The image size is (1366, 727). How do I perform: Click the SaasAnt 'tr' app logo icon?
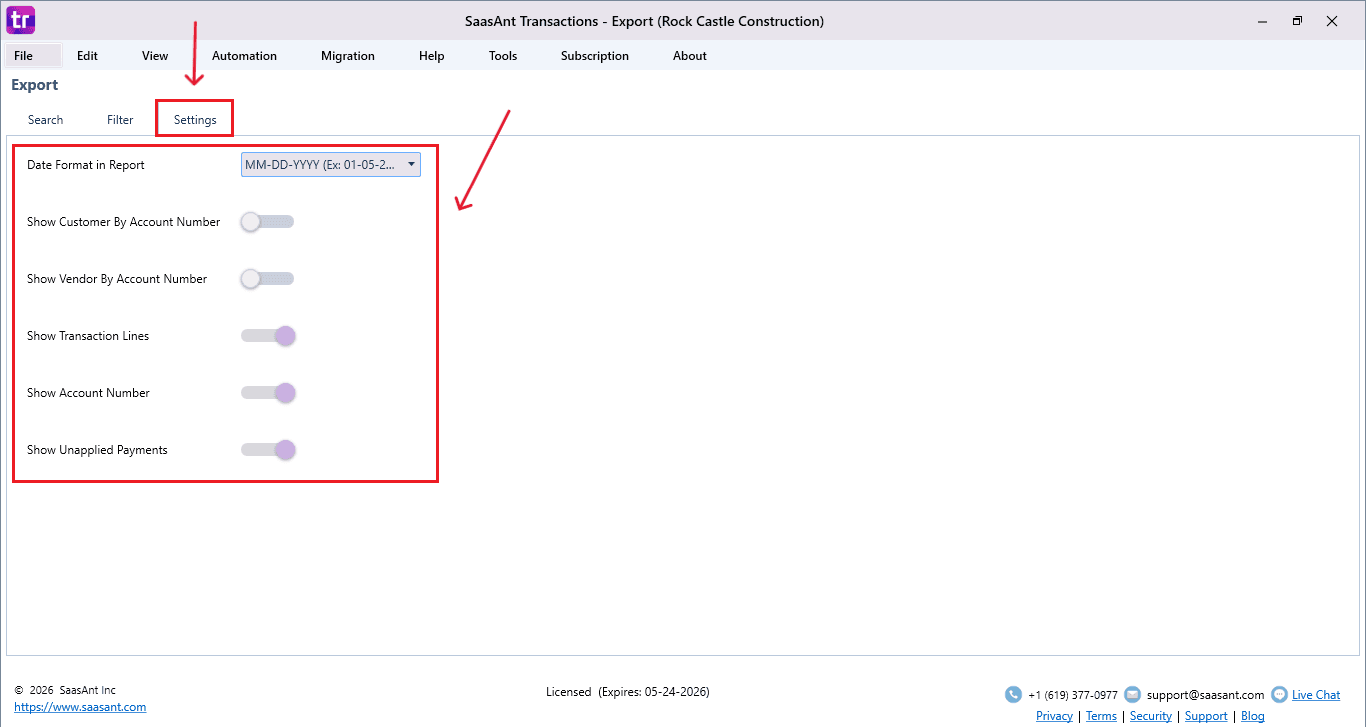point(21,20)
